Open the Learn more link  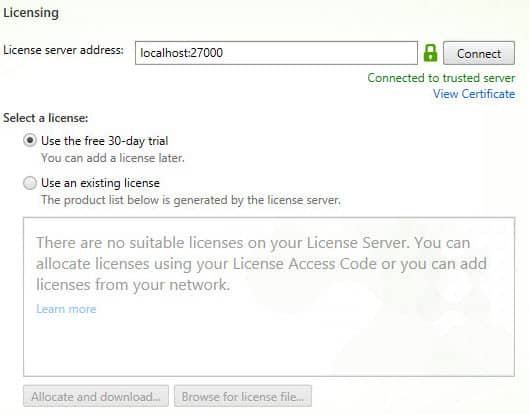tap(66, 309)
